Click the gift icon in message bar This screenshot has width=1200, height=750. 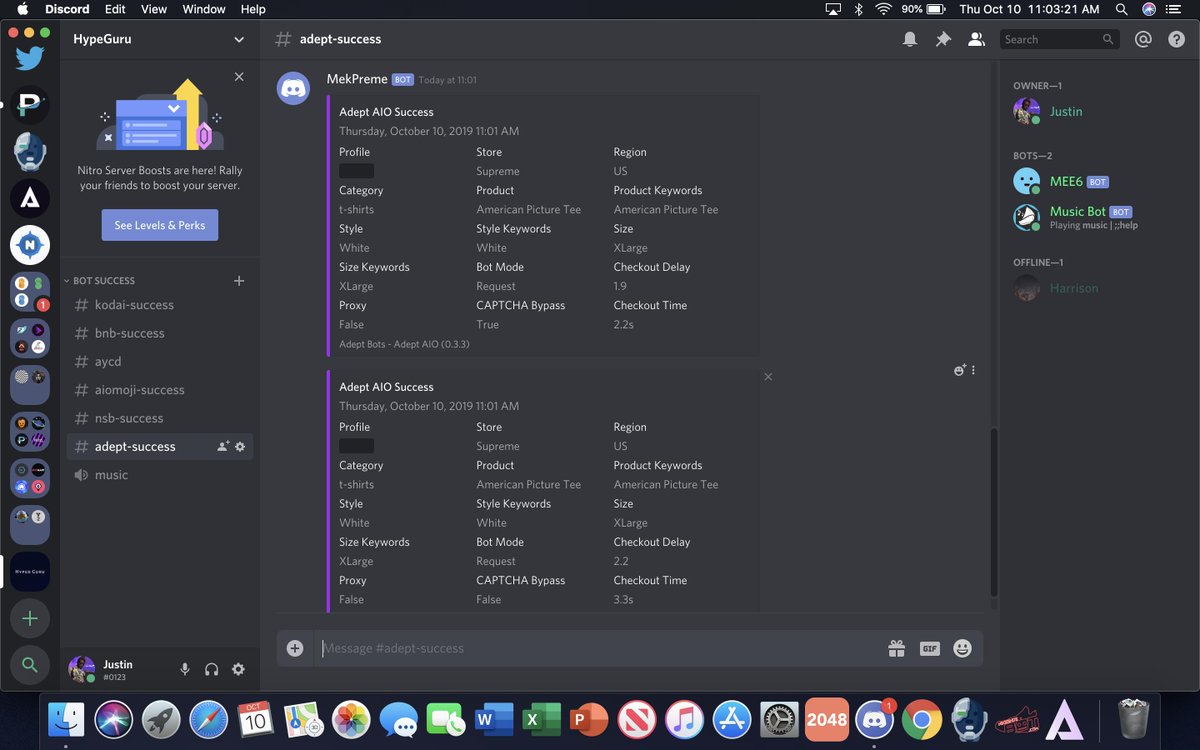[896, 648]
